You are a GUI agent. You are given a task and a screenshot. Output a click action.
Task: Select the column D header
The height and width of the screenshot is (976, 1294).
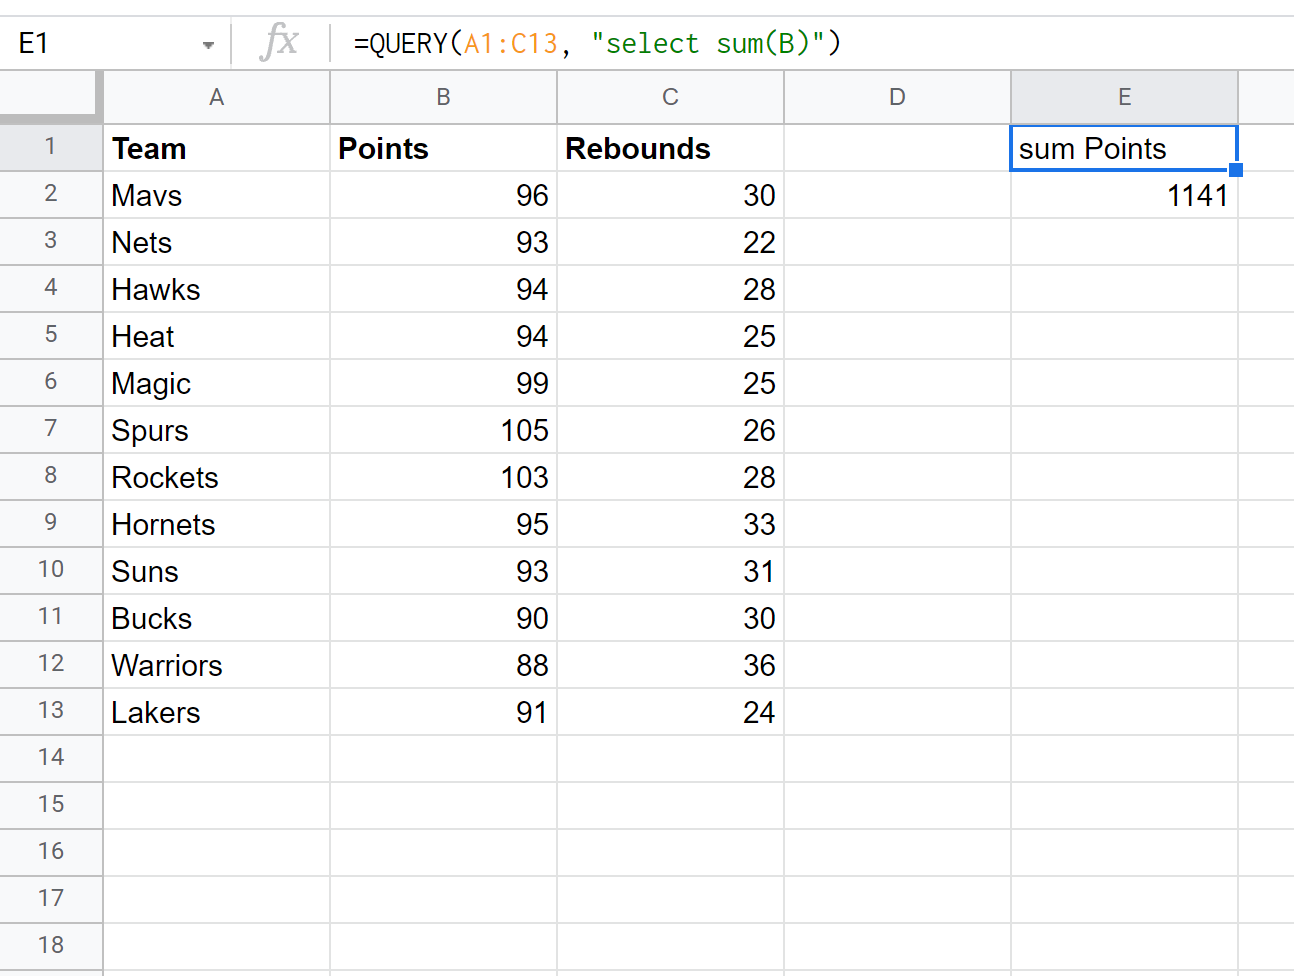pos(897,97)
